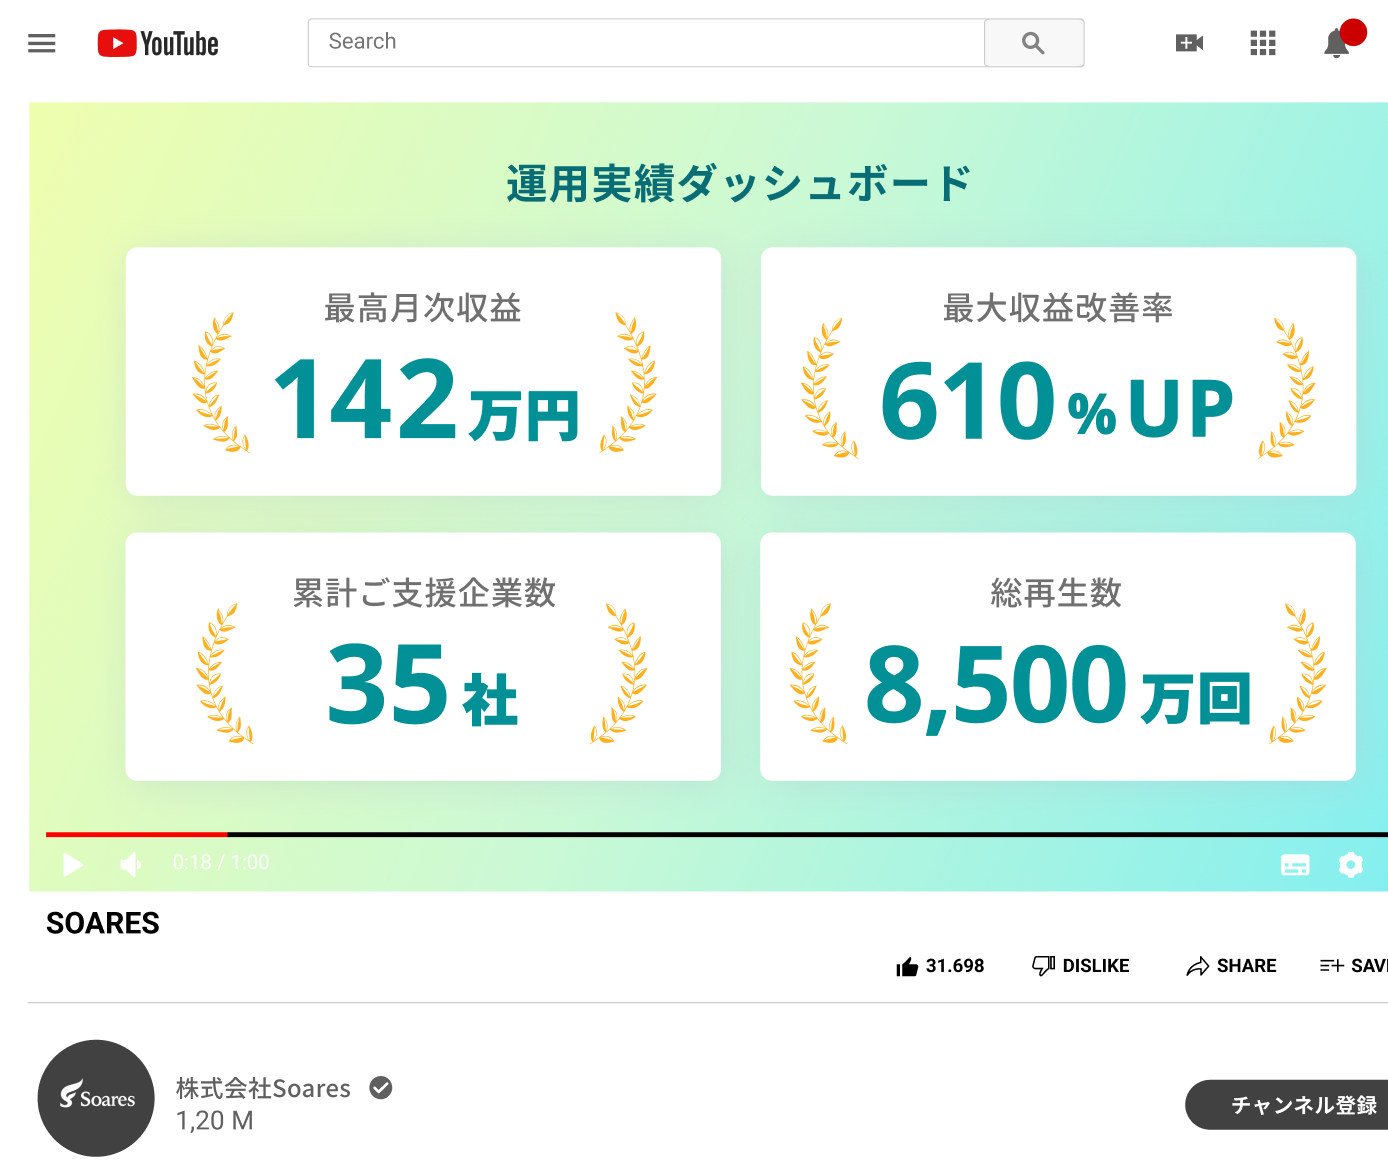Open the playback quality settings gear
The width and height of the screenshot is (1388, 1170).
[1351, 864]
